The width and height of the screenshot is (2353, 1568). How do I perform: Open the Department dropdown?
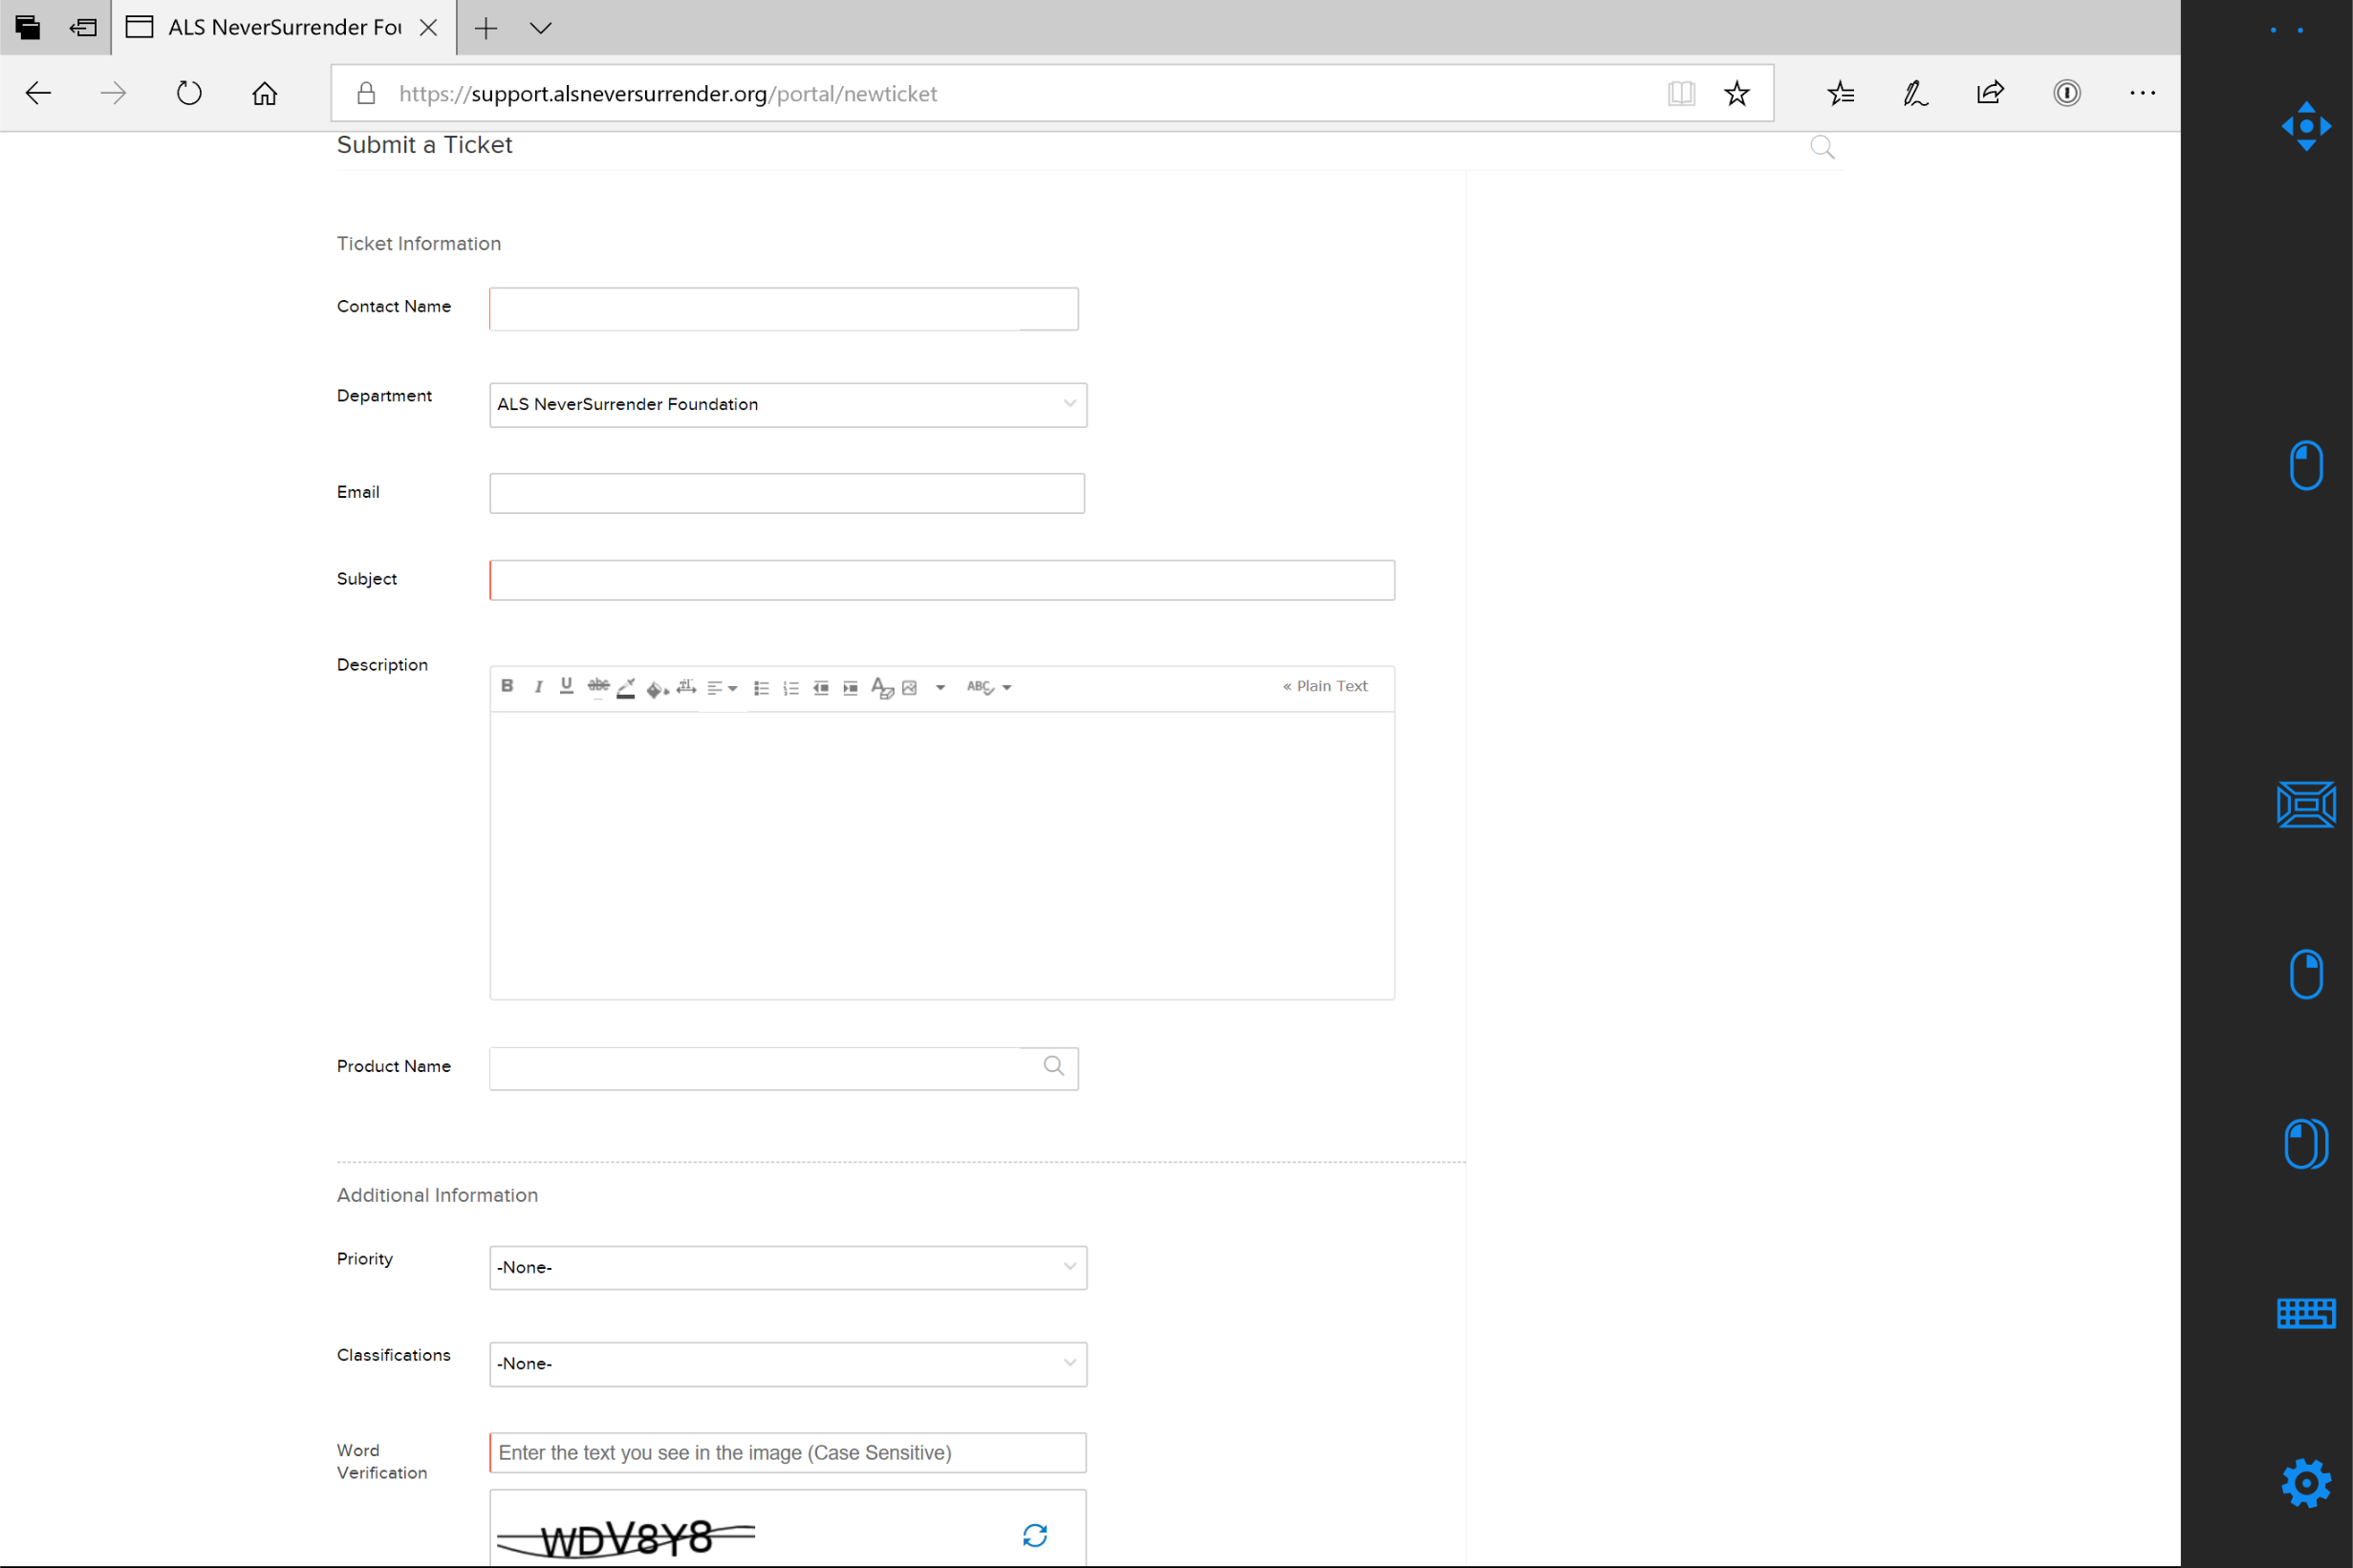787,405
